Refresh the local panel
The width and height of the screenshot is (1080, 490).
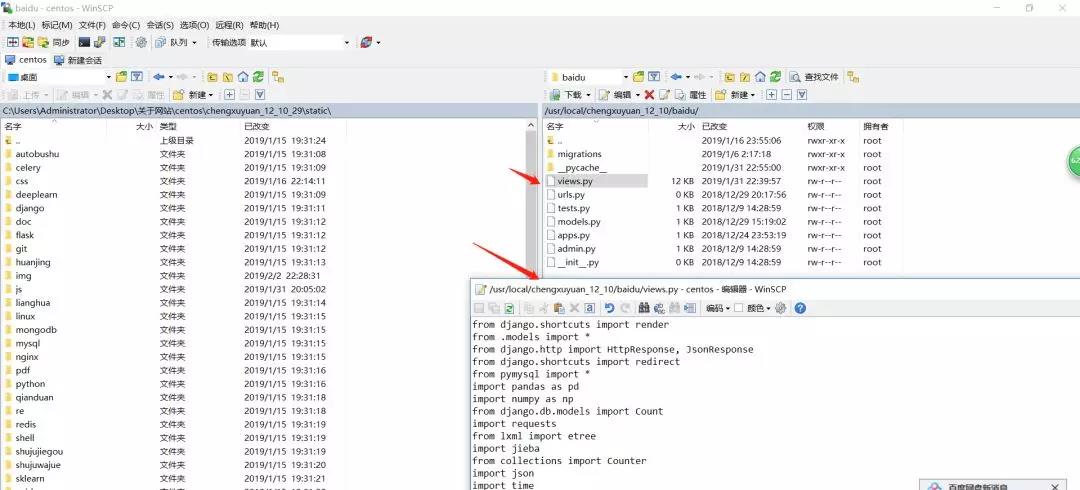click(x=258, y=76)
